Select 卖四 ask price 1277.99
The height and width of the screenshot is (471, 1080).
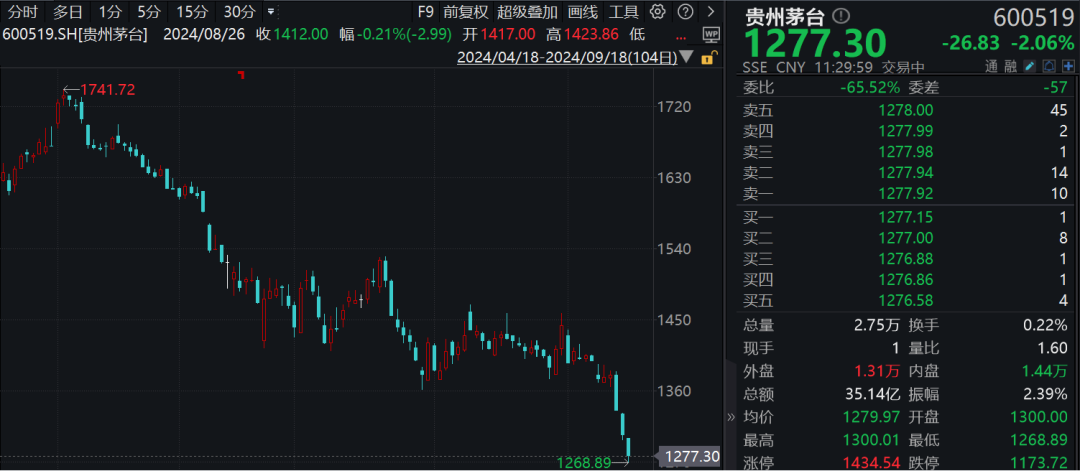click(906, 131)
